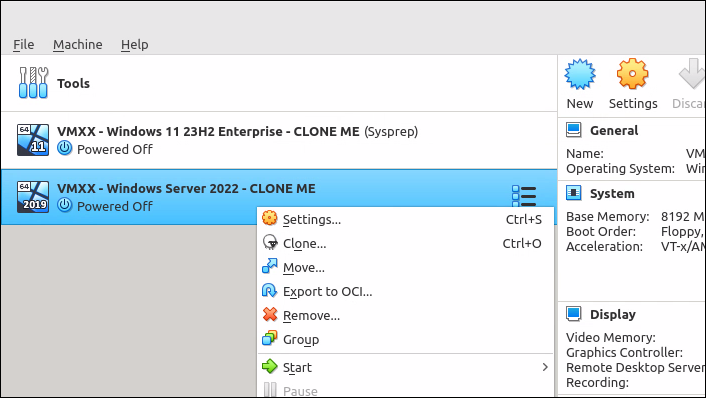Viewport: 706px width, 398px height.
Task: Click the General section monitor icon
Action: coord(574,130)
